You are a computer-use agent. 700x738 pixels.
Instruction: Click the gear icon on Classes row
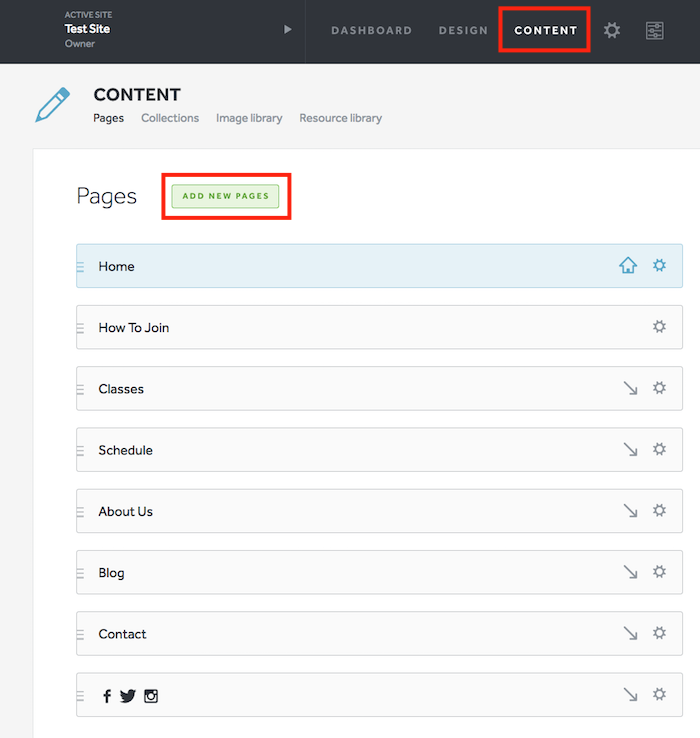(x=659, y=388)
